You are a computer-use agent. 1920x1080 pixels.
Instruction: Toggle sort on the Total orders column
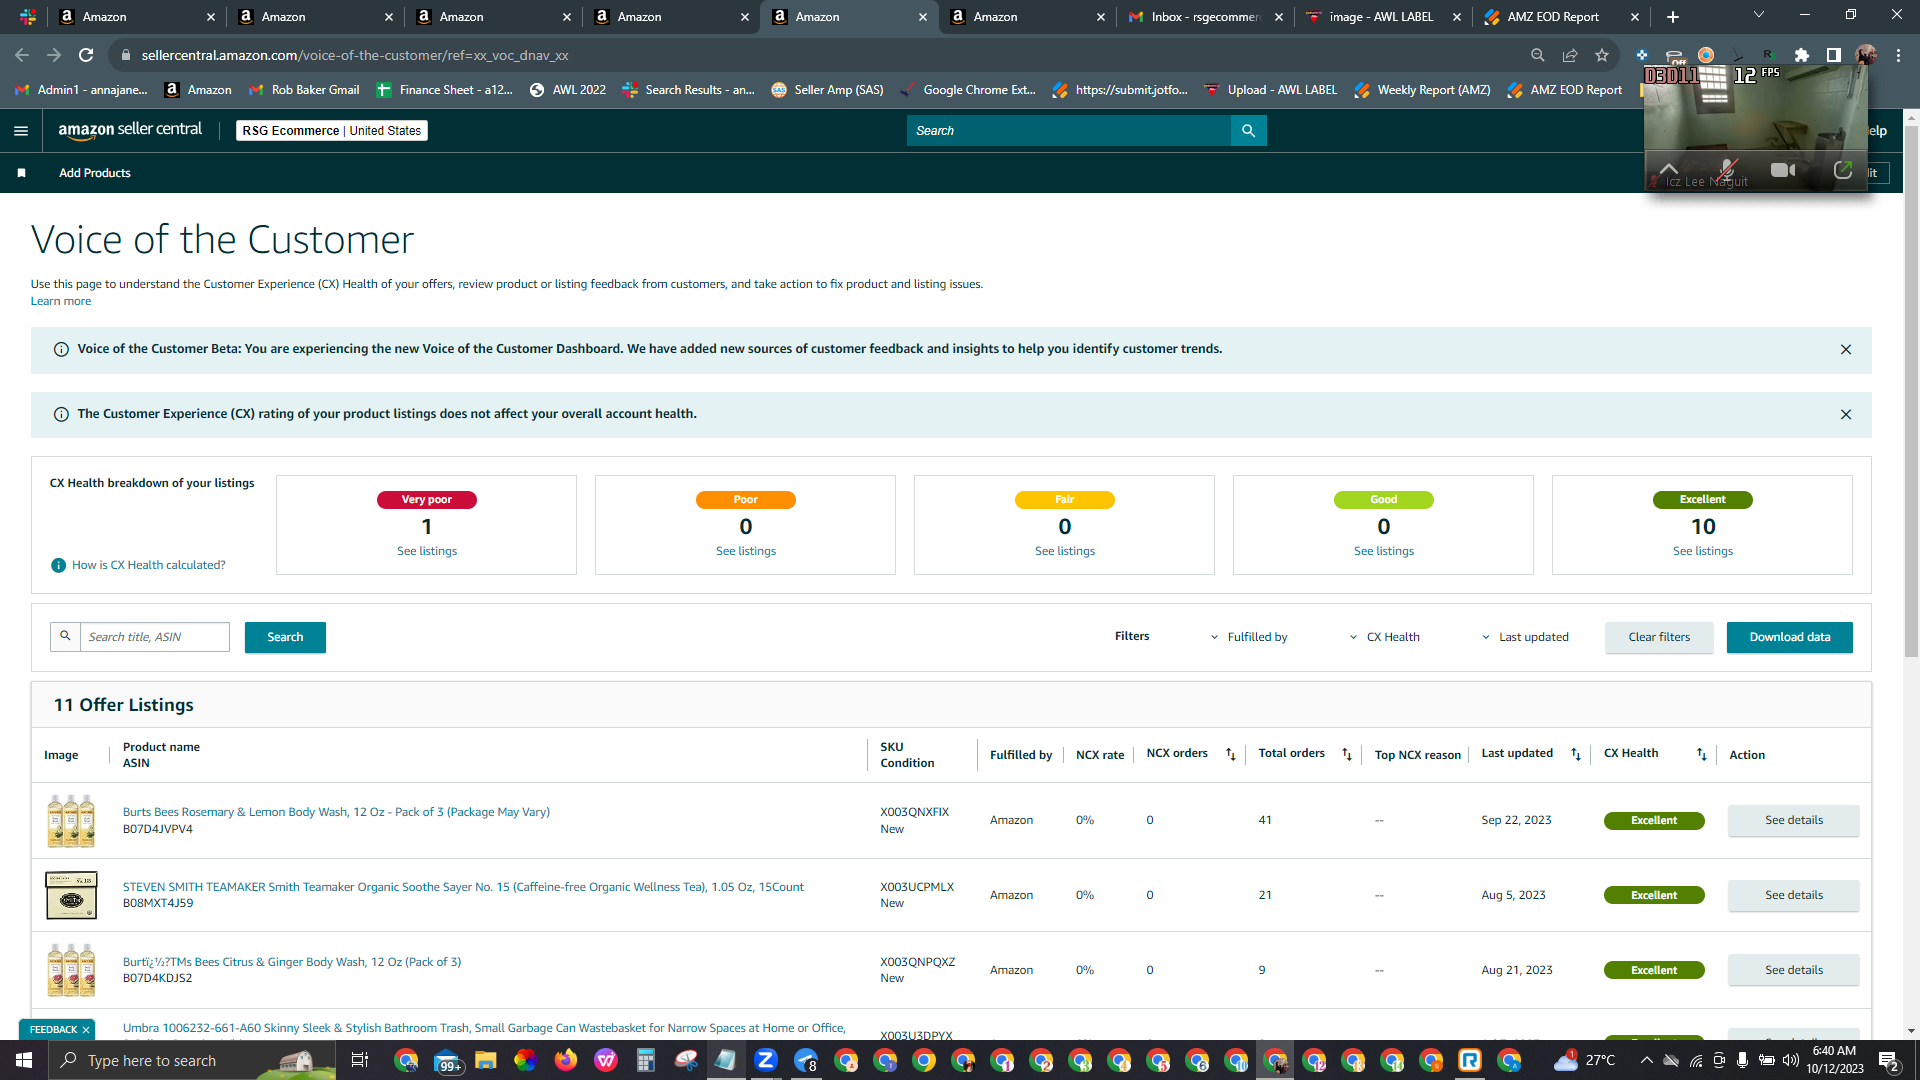point(1347,755)
